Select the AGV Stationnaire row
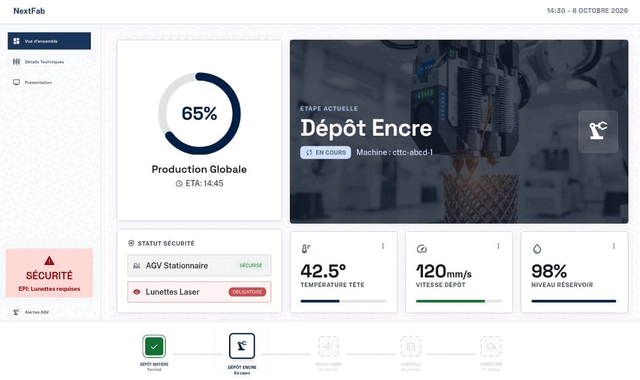This screenshot has height=380, width=640. [199, 265]
